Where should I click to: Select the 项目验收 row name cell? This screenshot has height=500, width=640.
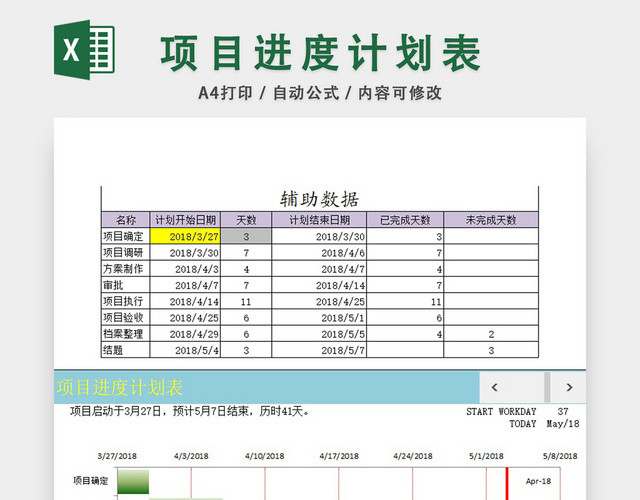point(126,318)
